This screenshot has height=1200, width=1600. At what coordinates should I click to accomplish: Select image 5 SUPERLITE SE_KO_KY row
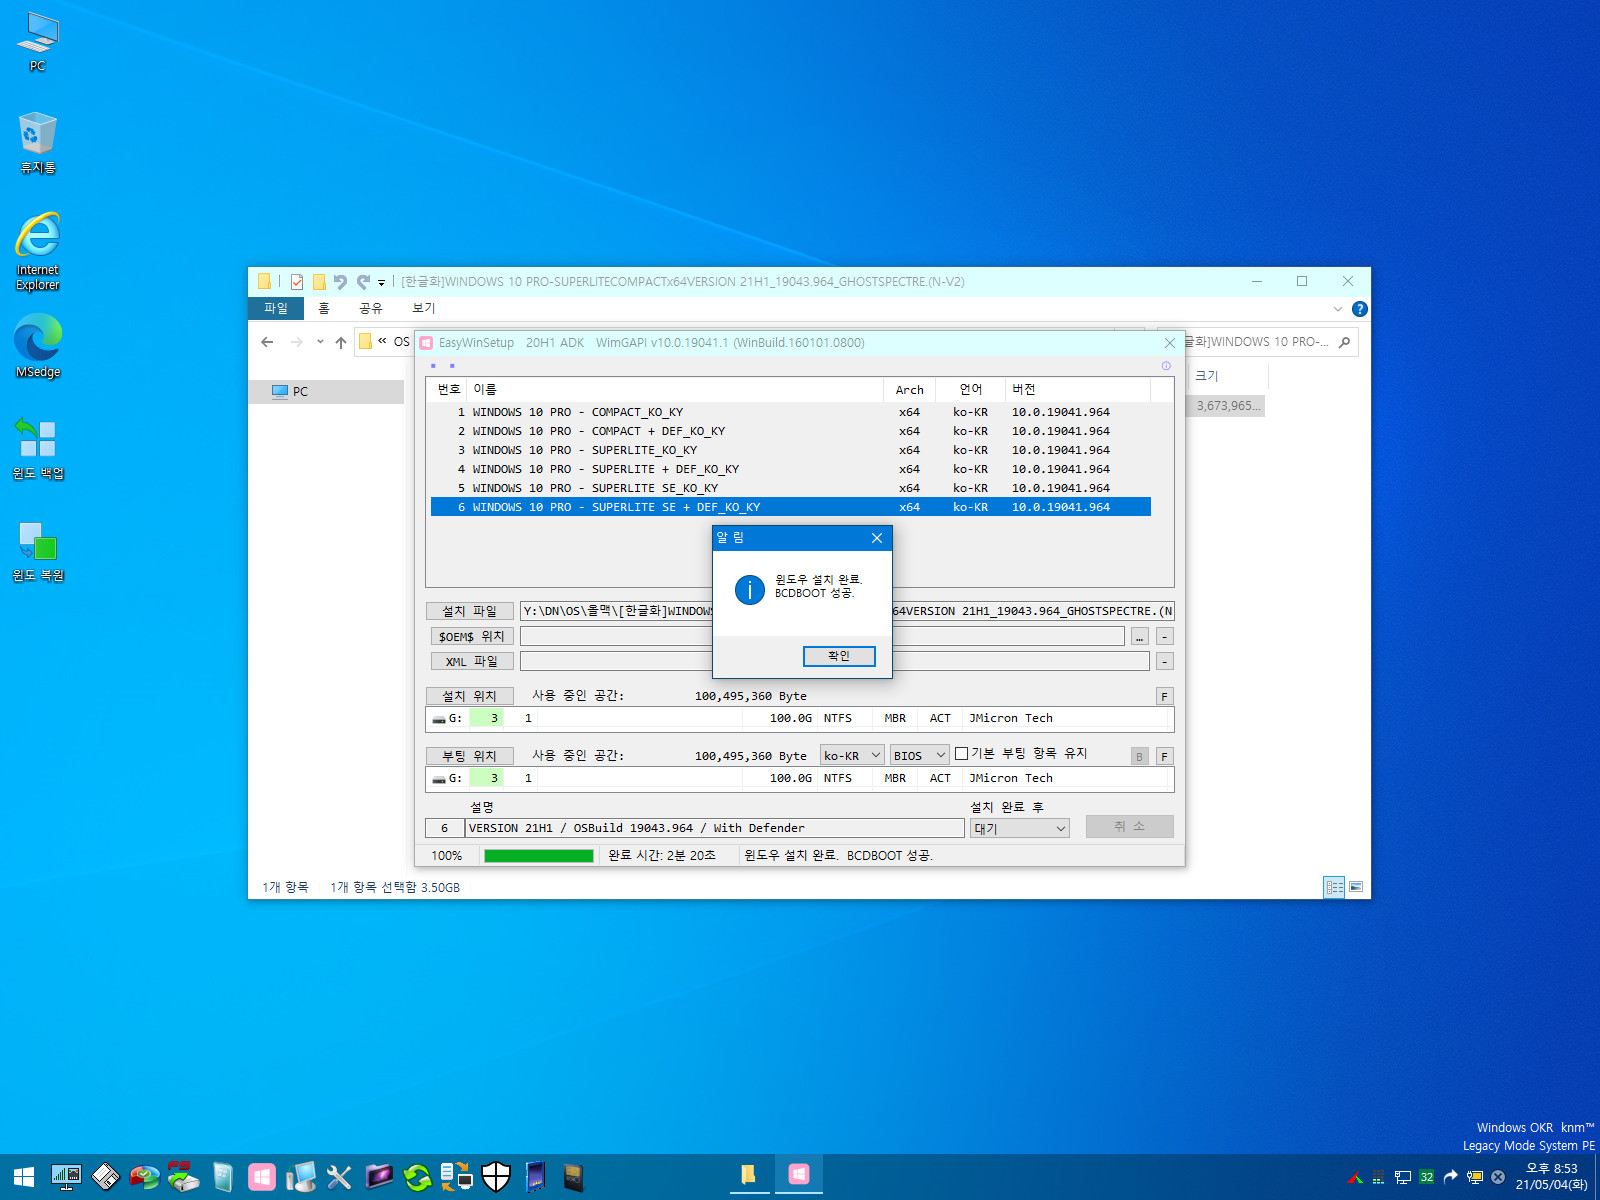(790, 488)
